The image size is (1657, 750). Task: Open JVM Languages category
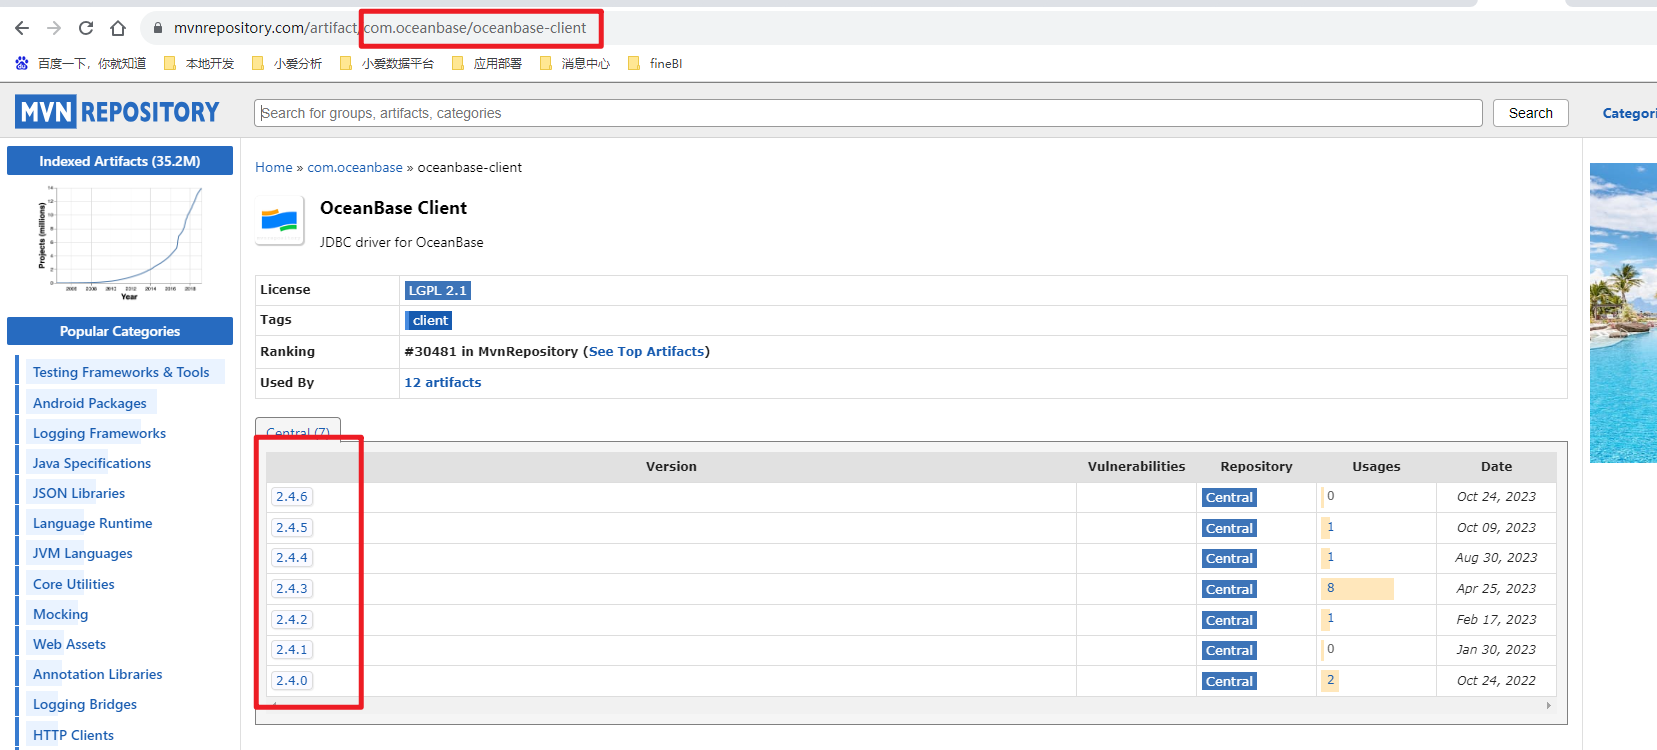click(83, 553)
